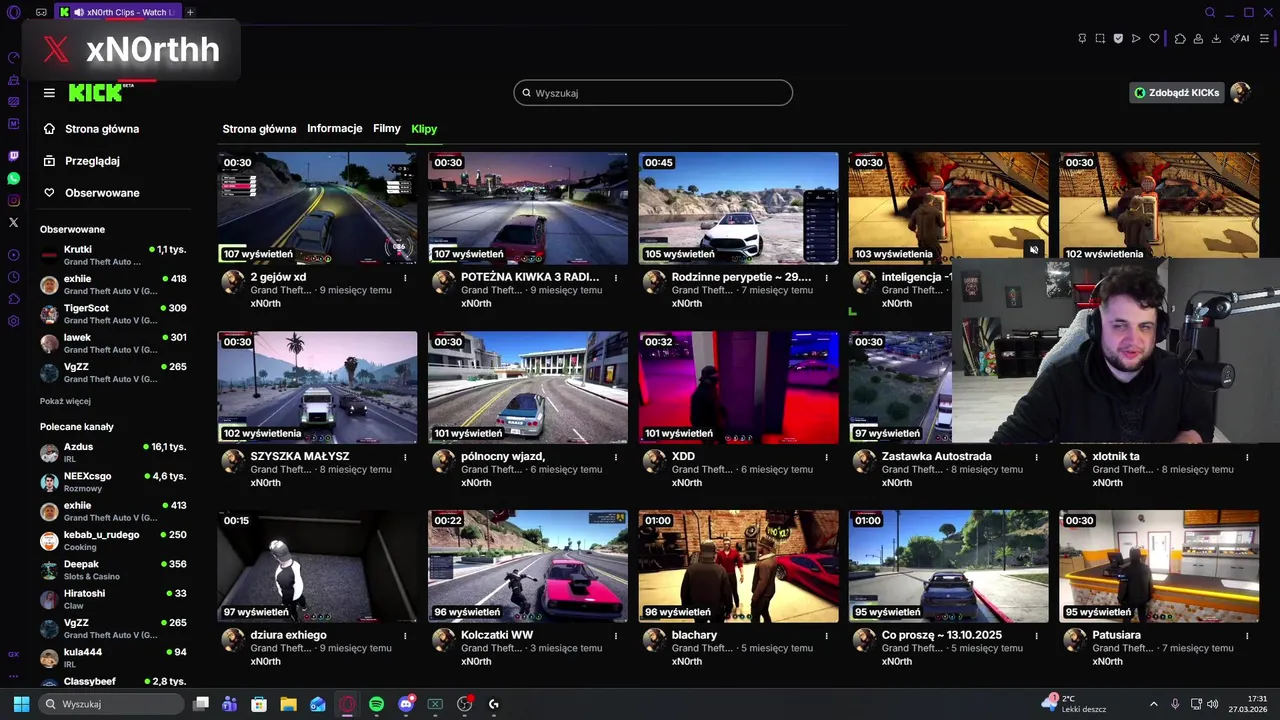Open Instagram in the Opera sidebar
Viewport: 1280px width, 720px height.
tap(13, 200)
